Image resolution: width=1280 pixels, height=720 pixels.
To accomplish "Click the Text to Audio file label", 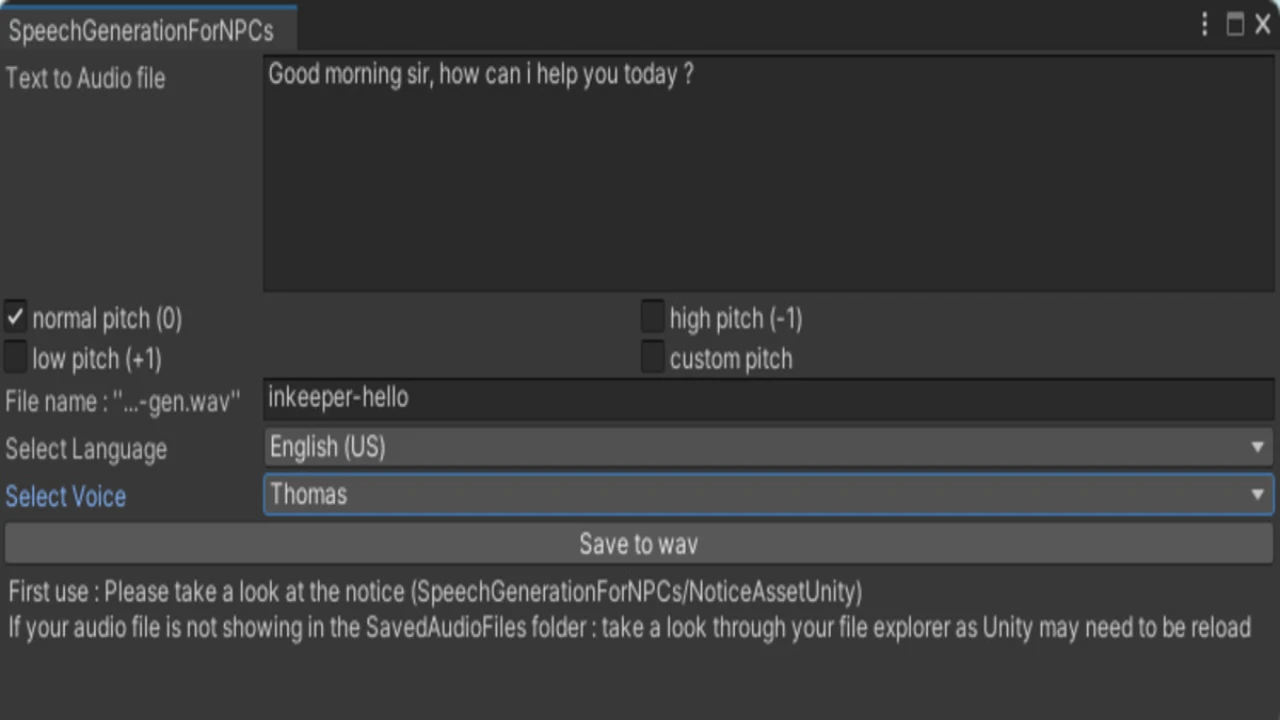I will click(85, 78).
